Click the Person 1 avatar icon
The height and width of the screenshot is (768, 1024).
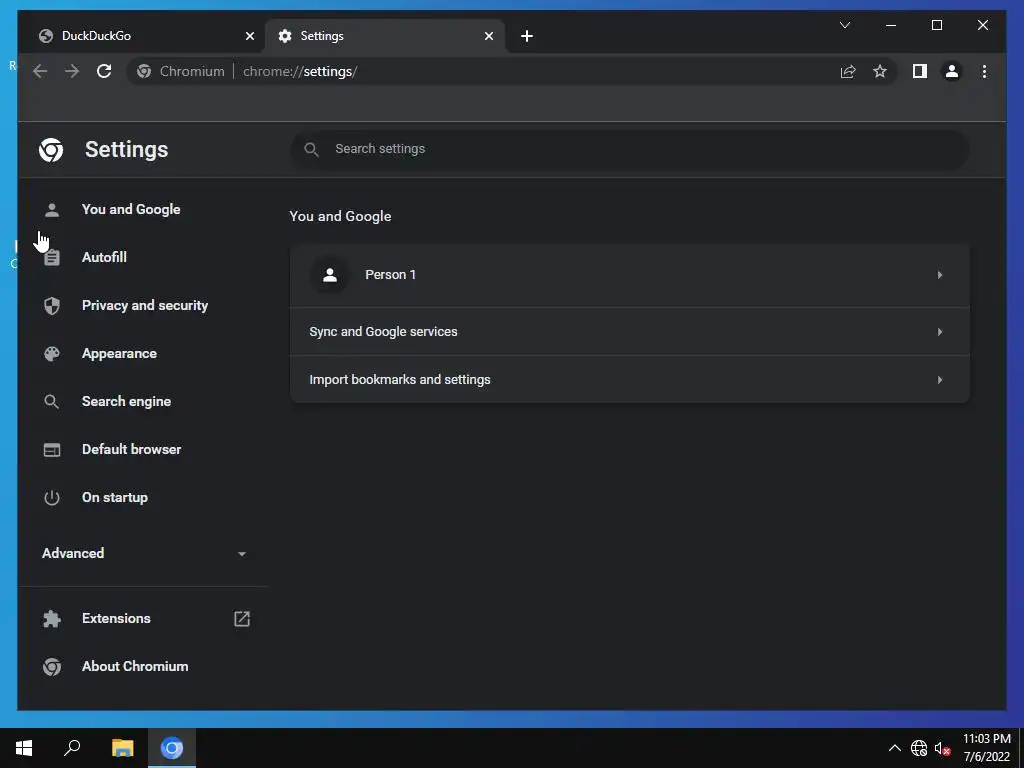[330, 275]
